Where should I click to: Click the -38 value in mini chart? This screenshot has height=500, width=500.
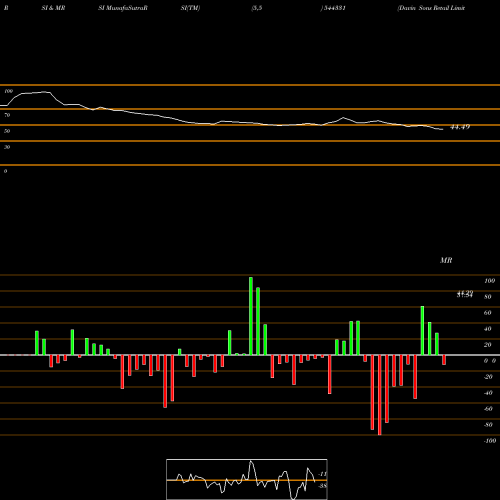pyautogui.click(x=322, y=486)
